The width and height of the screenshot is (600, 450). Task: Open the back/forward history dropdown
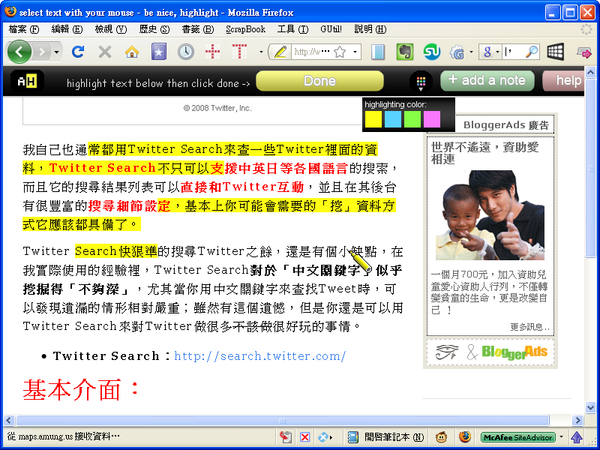coord(57,52)
